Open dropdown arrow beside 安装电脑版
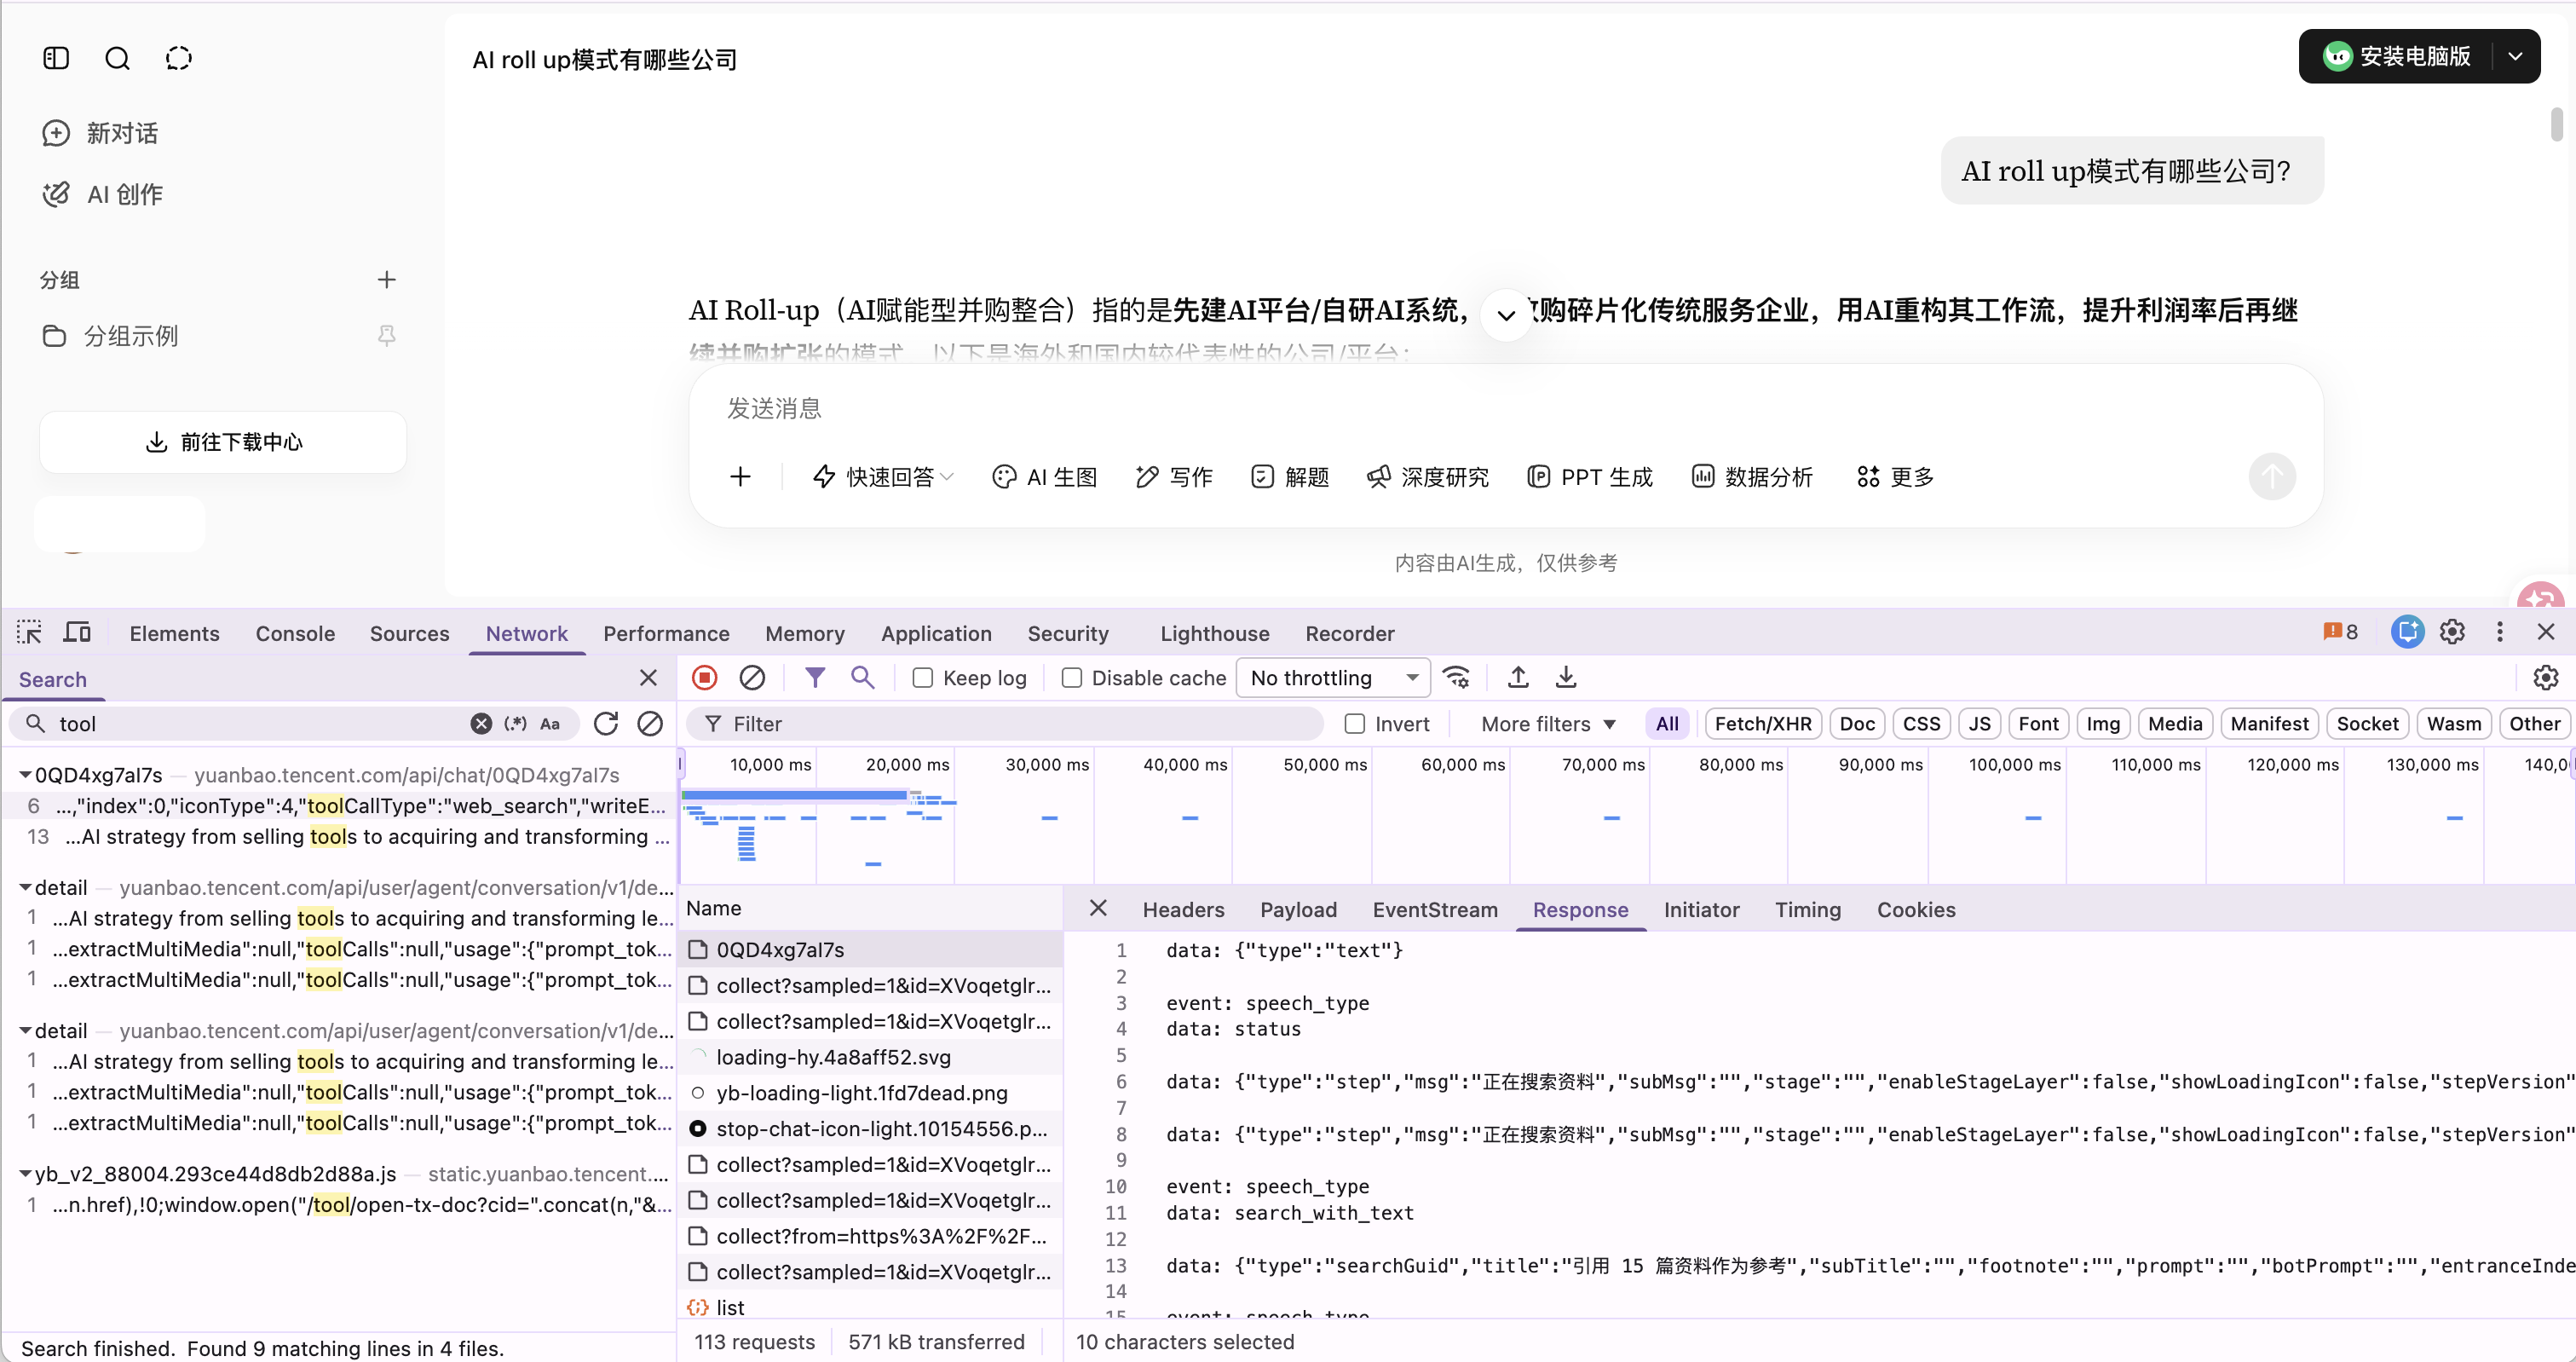2576x1362 pixels. click(x=2515, y=57)
